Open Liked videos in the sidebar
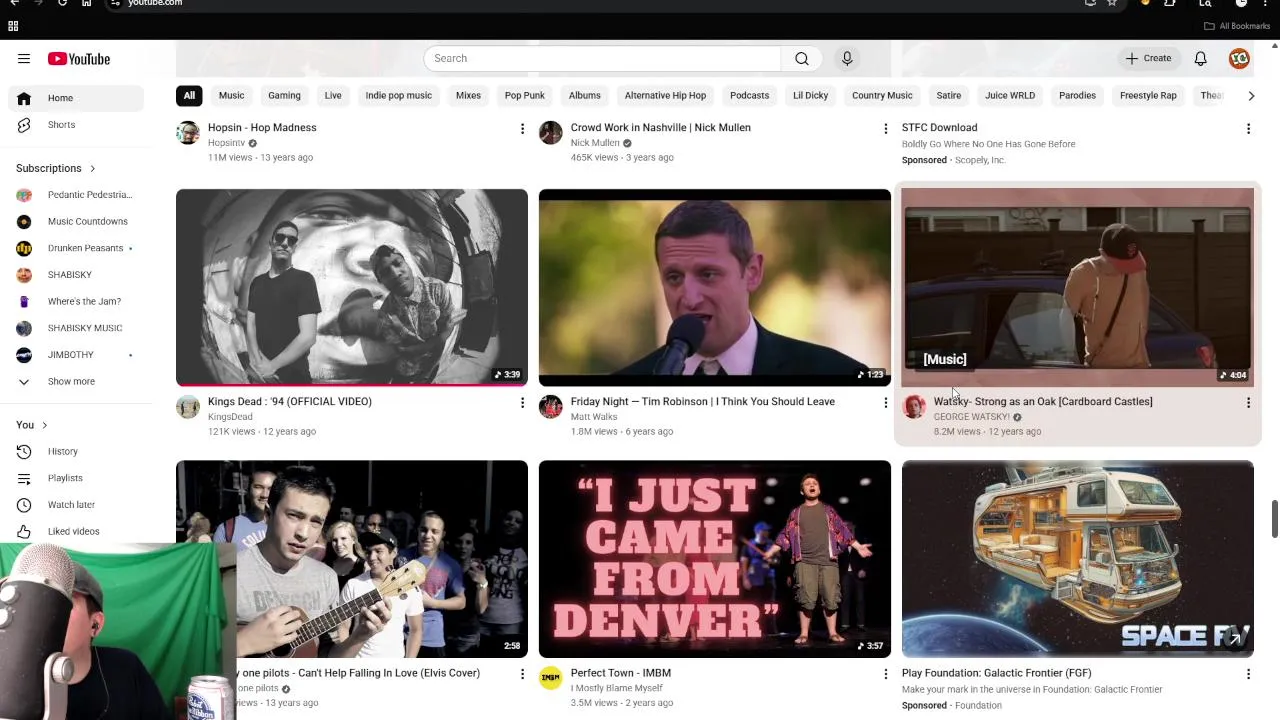This screenshot has width=1280, height=720. (x=76, y=531)
